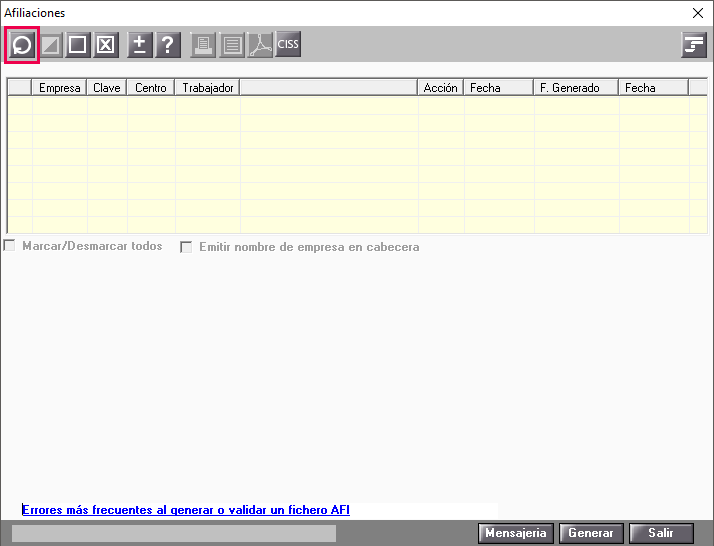The height and width of the screenshot is (546, 714).
Task: Click the Trabajador column header
Action: pyautogui.click(x=208, y=87)
